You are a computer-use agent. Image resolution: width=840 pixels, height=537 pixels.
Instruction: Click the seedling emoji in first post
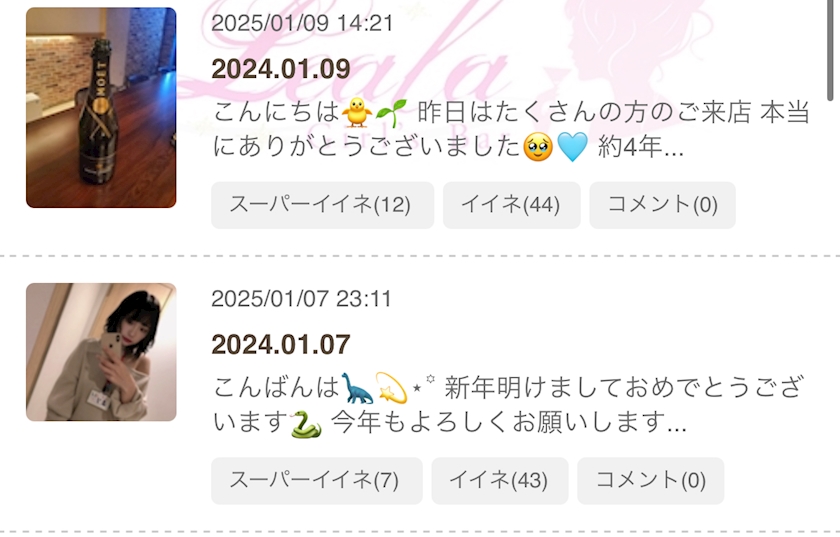pos(392,113)
